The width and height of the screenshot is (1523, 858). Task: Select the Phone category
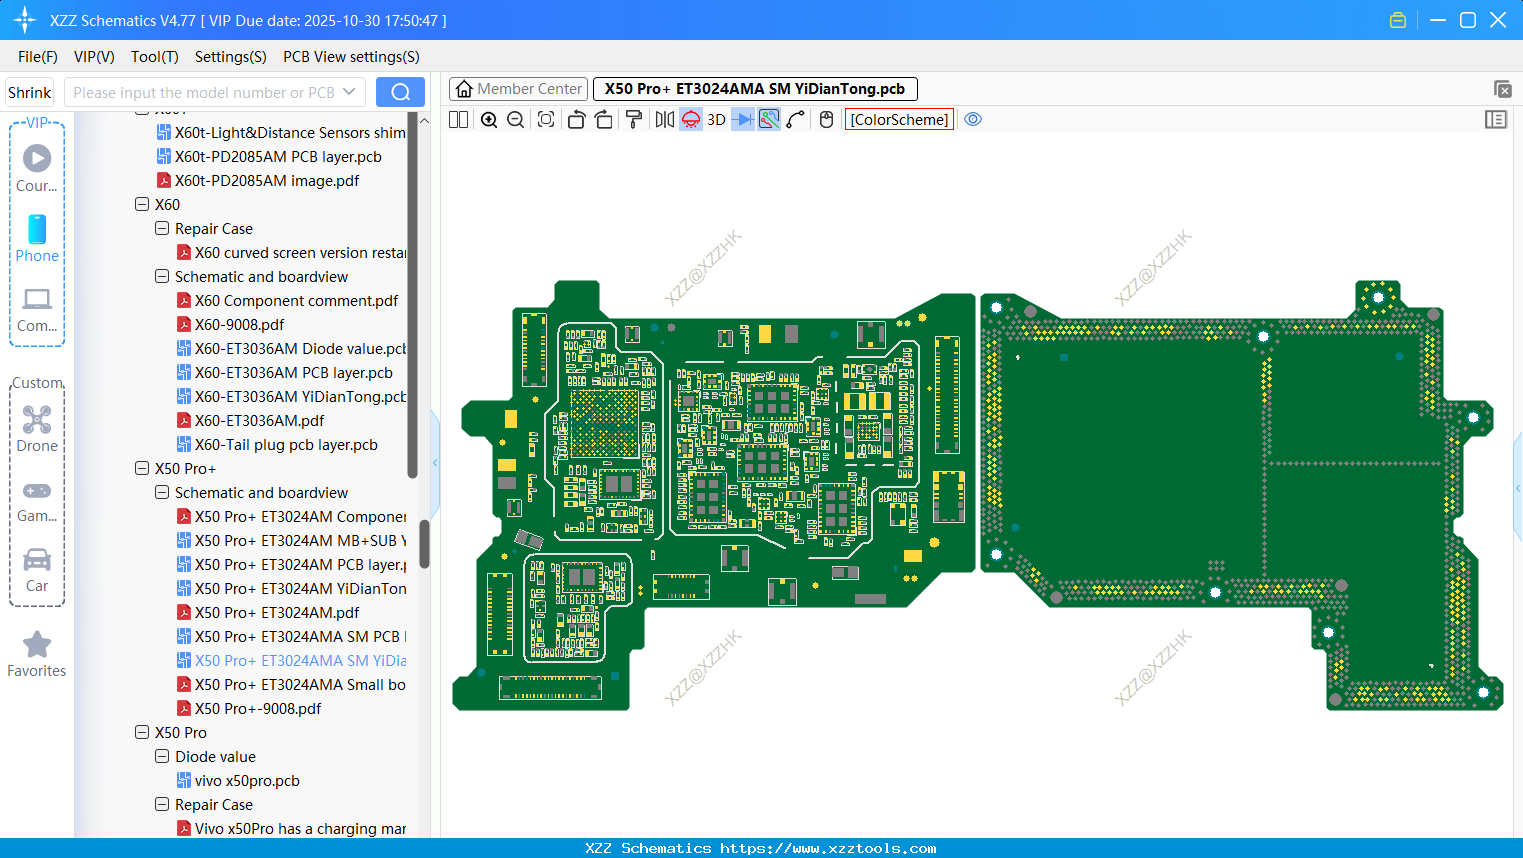37,238
